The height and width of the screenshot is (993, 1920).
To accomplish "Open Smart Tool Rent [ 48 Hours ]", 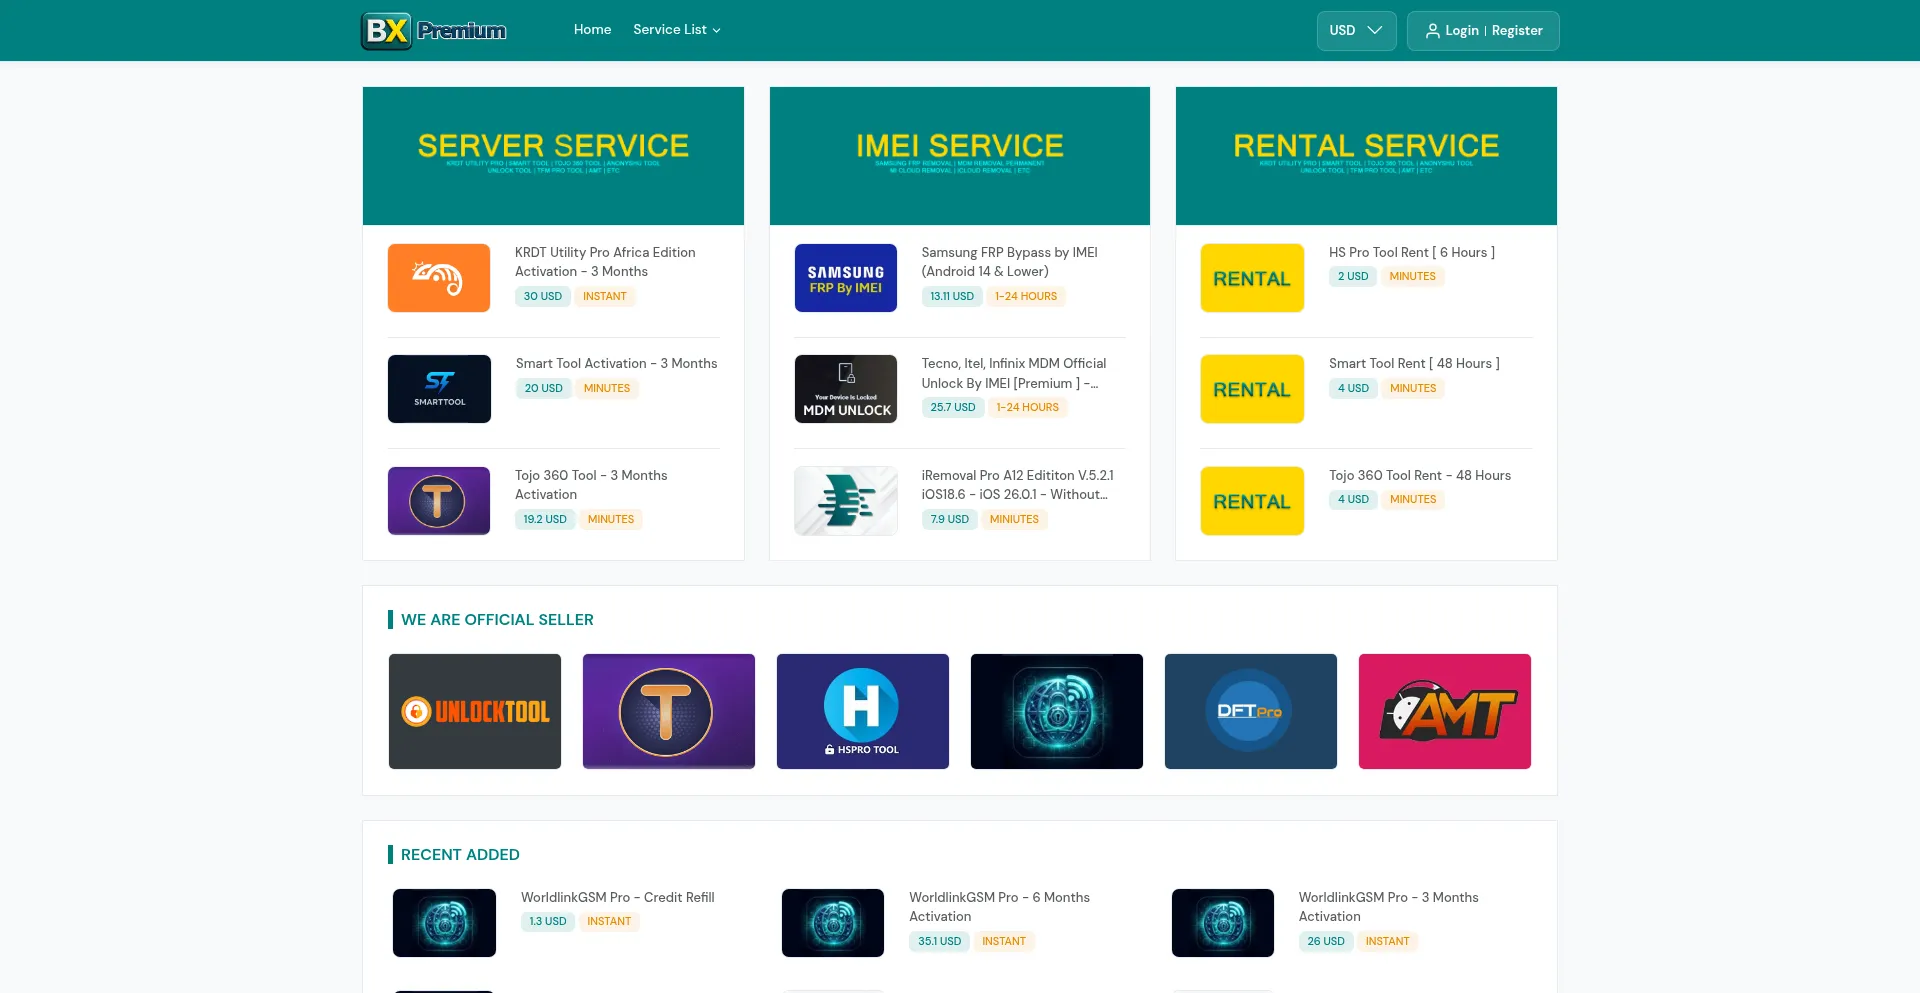I will (x=1414, y=364).
